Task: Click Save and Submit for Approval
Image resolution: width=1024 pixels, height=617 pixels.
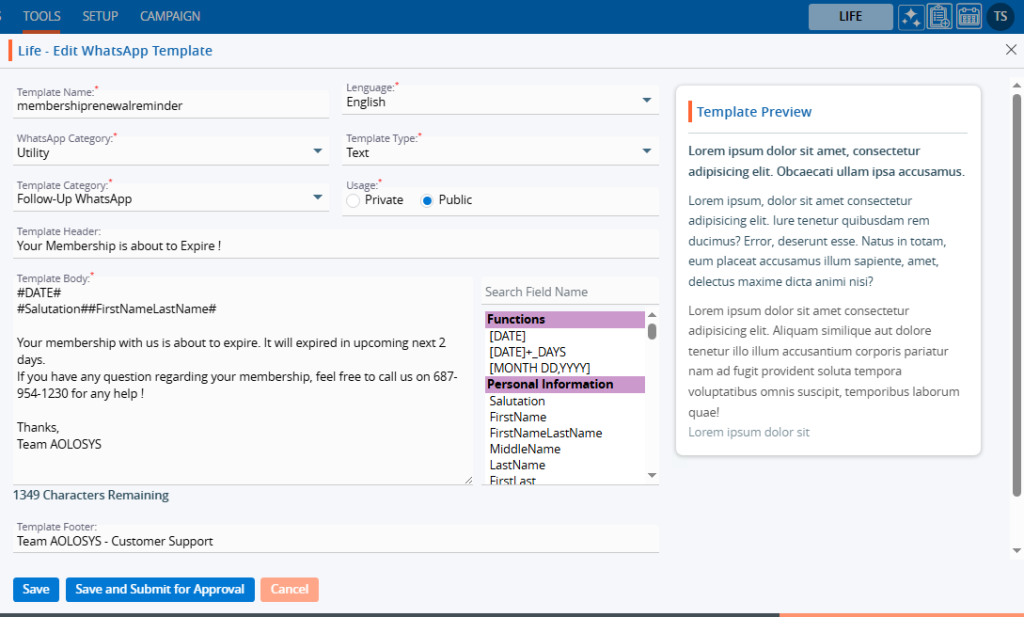Action: pyautogui.click(x=160, y=589)
